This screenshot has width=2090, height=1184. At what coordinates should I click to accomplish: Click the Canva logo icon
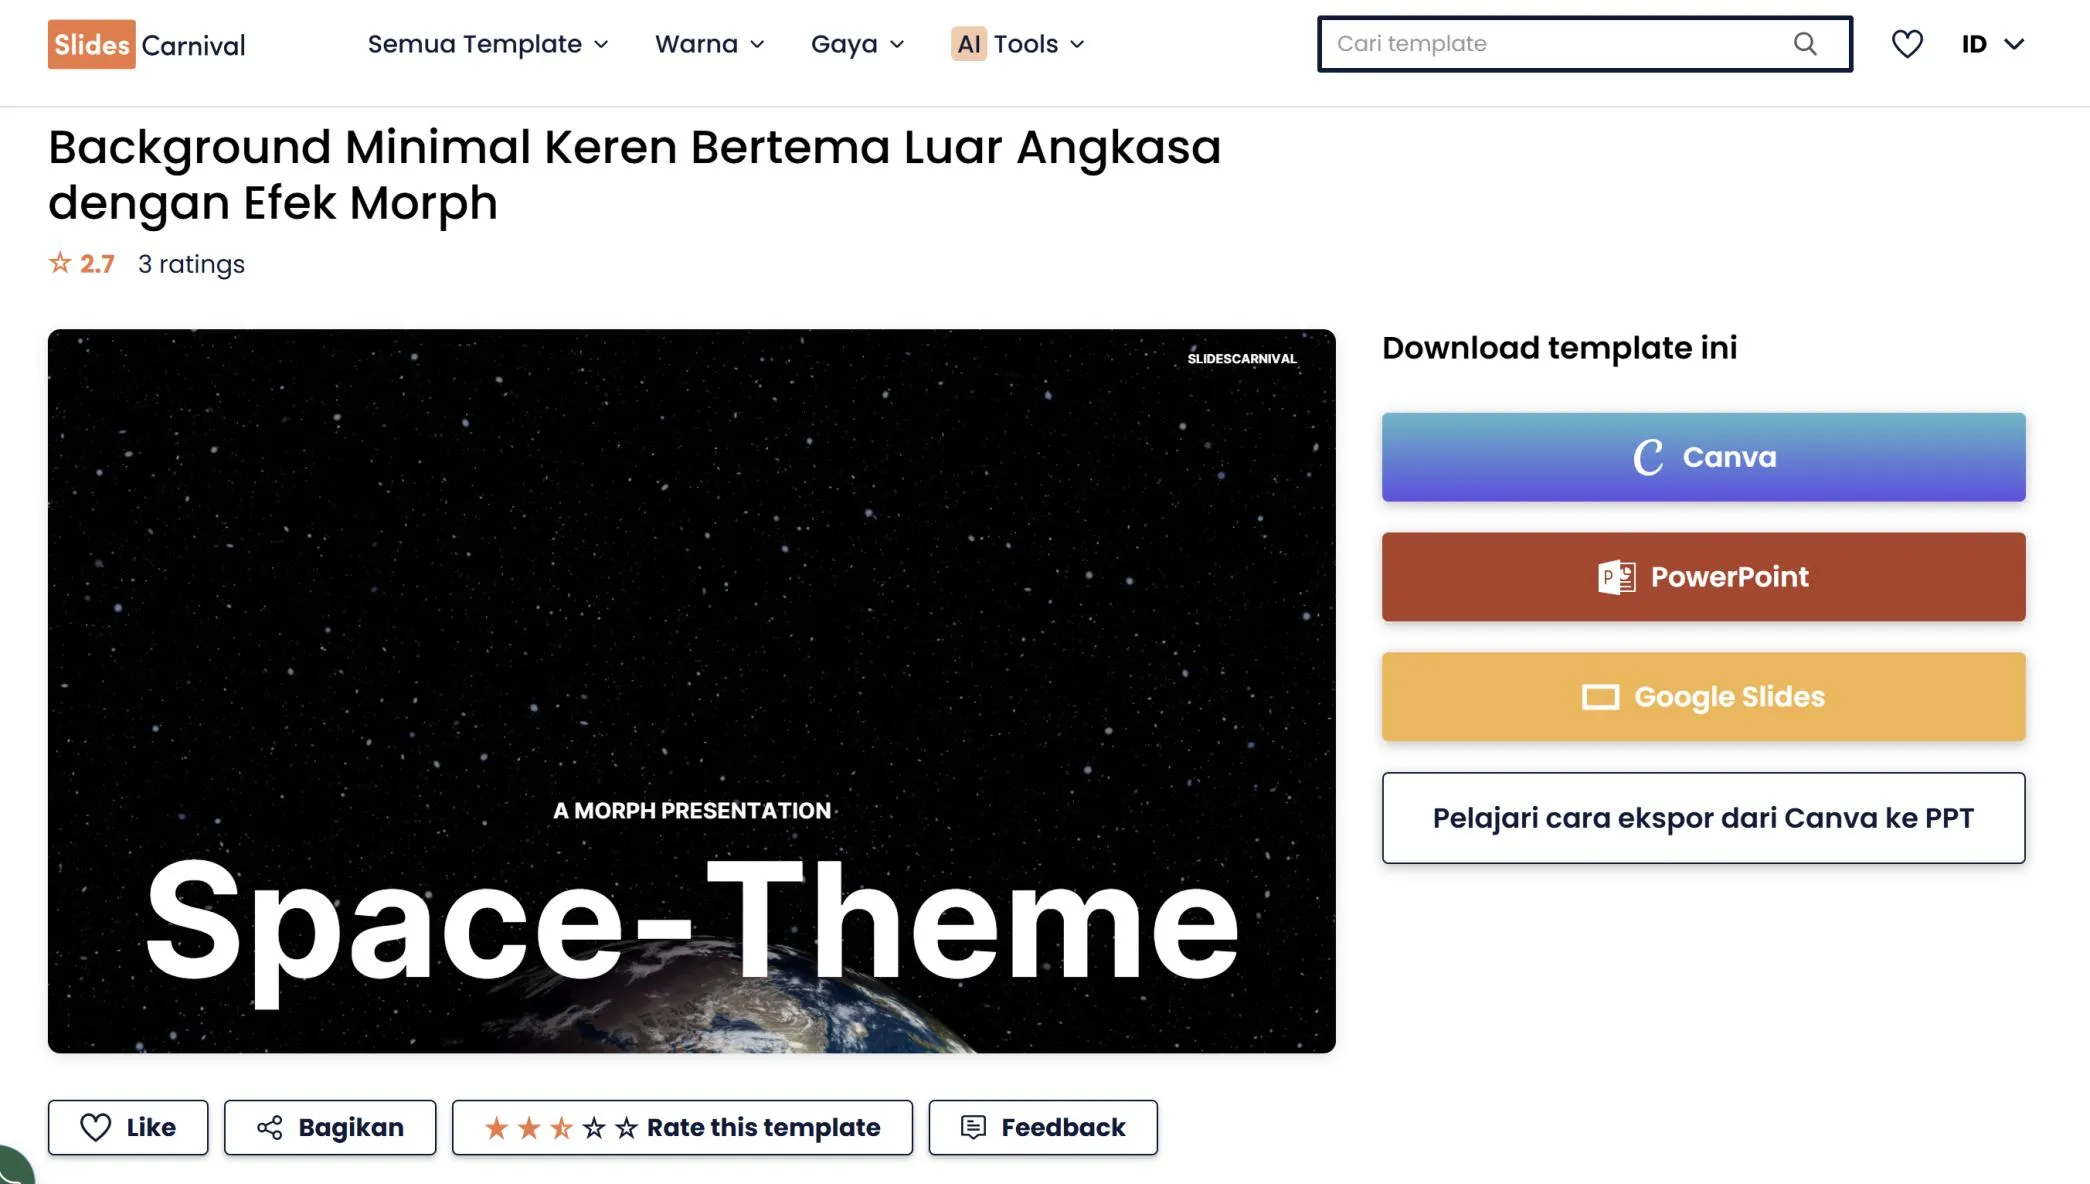tap(1647, 457)
